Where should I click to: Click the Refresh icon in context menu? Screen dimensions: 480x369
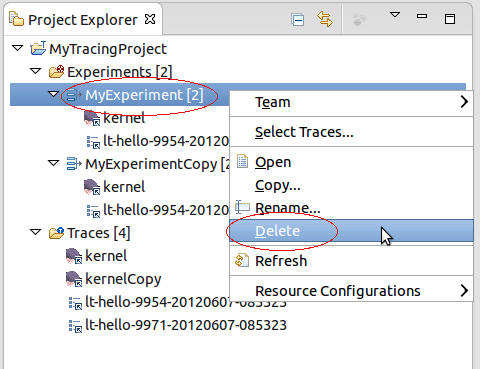242,260
